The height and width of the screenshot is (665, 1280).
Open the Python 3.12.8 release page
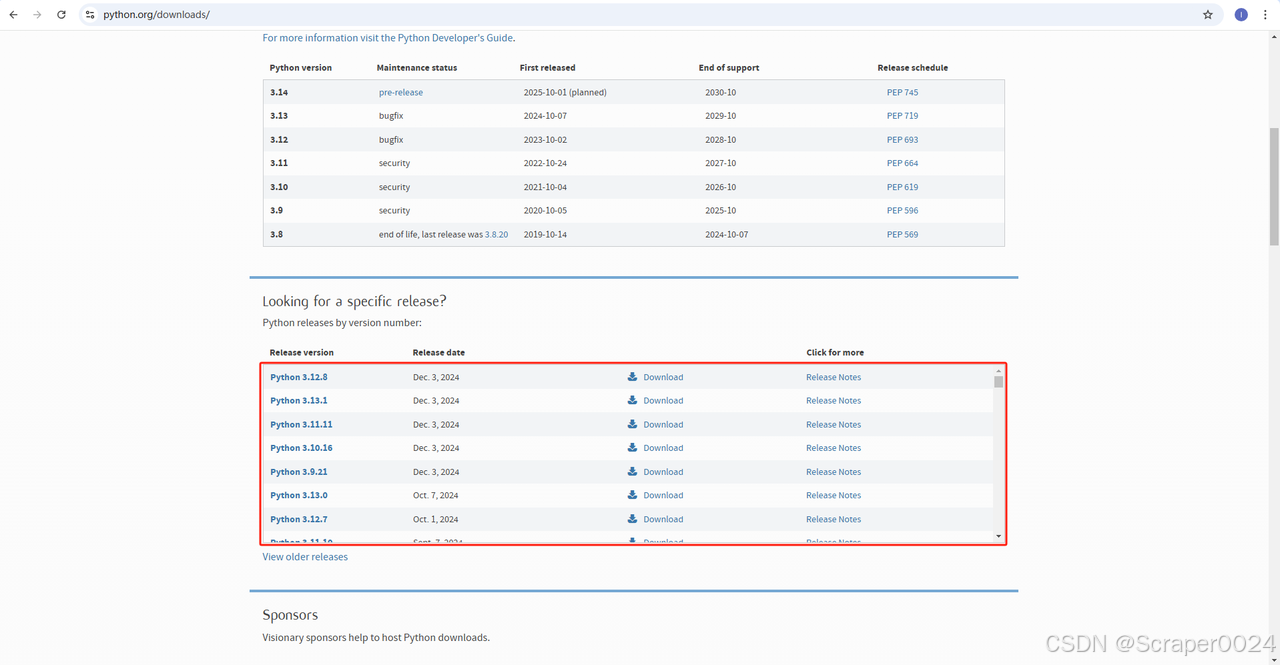299,377
